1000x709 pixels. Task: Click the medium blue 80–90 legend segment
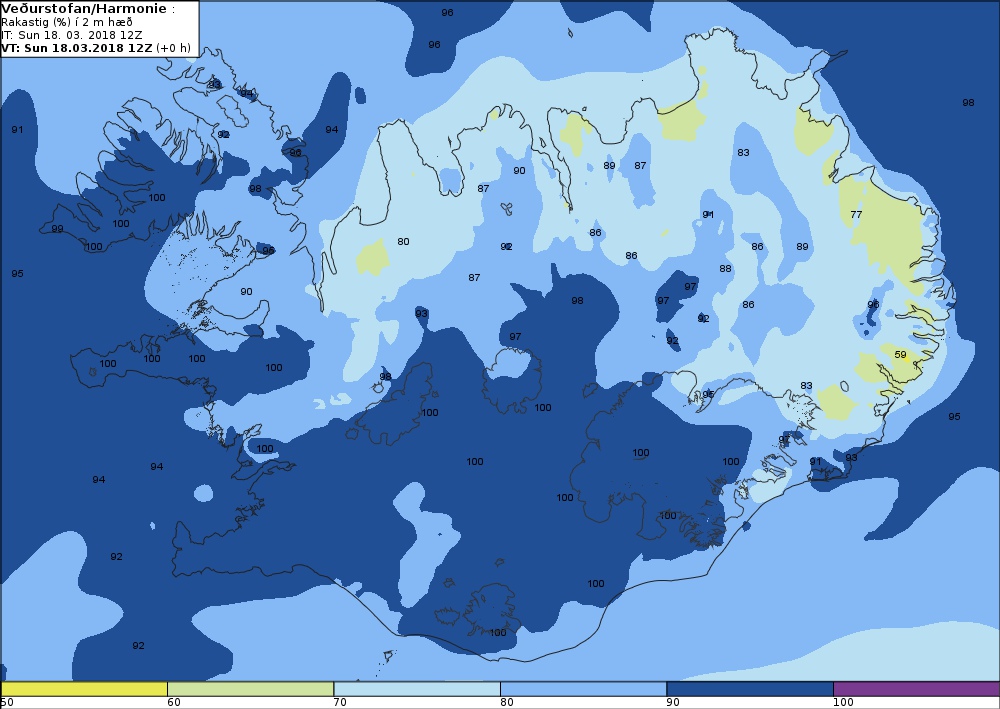pos(584,689)
